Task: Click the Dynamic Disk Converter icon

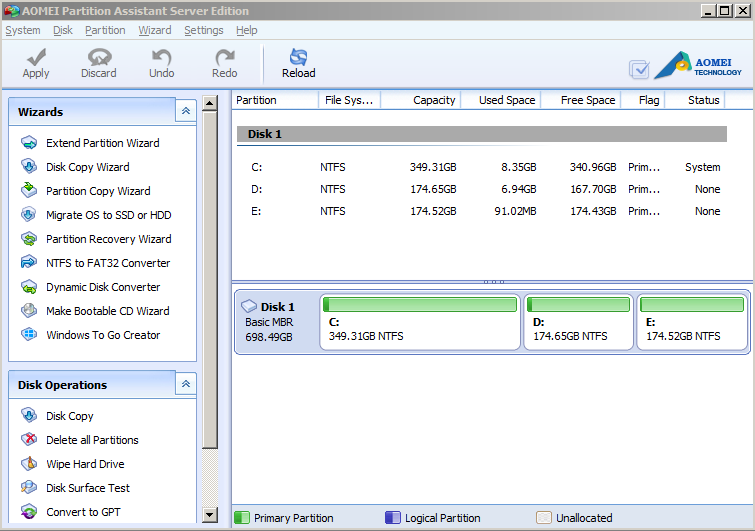Action: [x=29, y=287]
